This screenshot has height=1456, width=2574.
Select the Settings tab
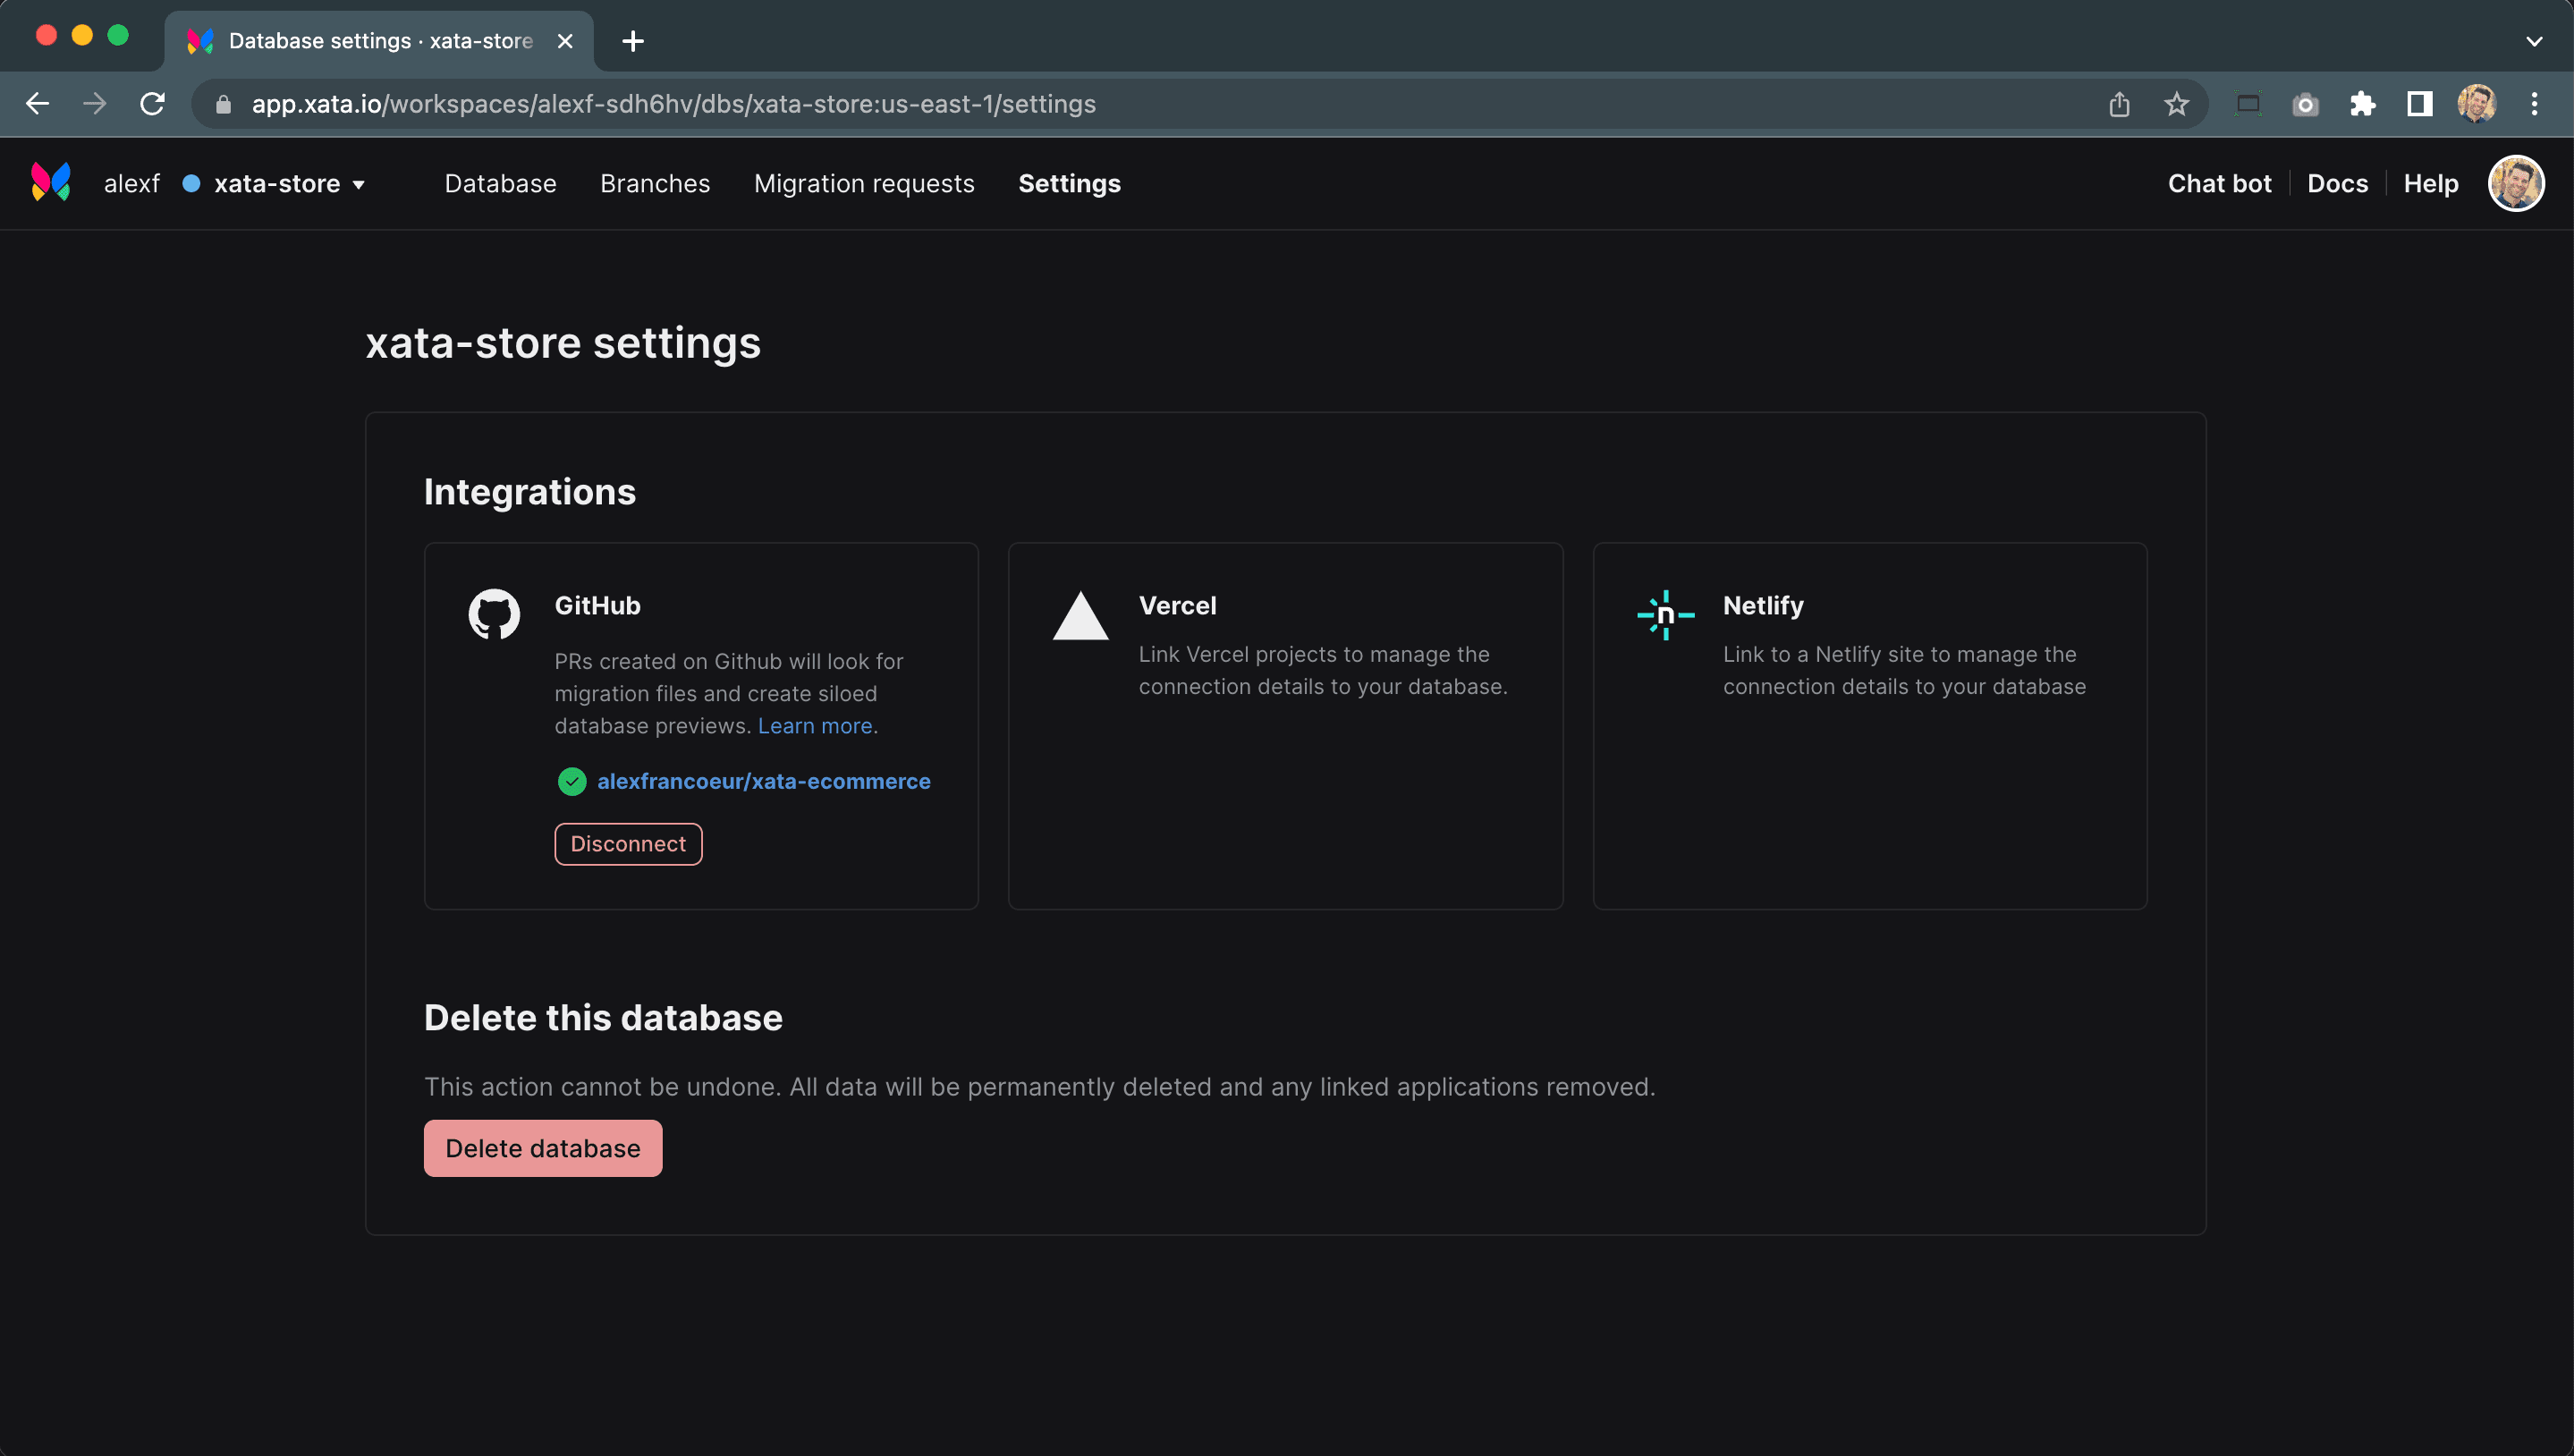tap(1069, 184)
